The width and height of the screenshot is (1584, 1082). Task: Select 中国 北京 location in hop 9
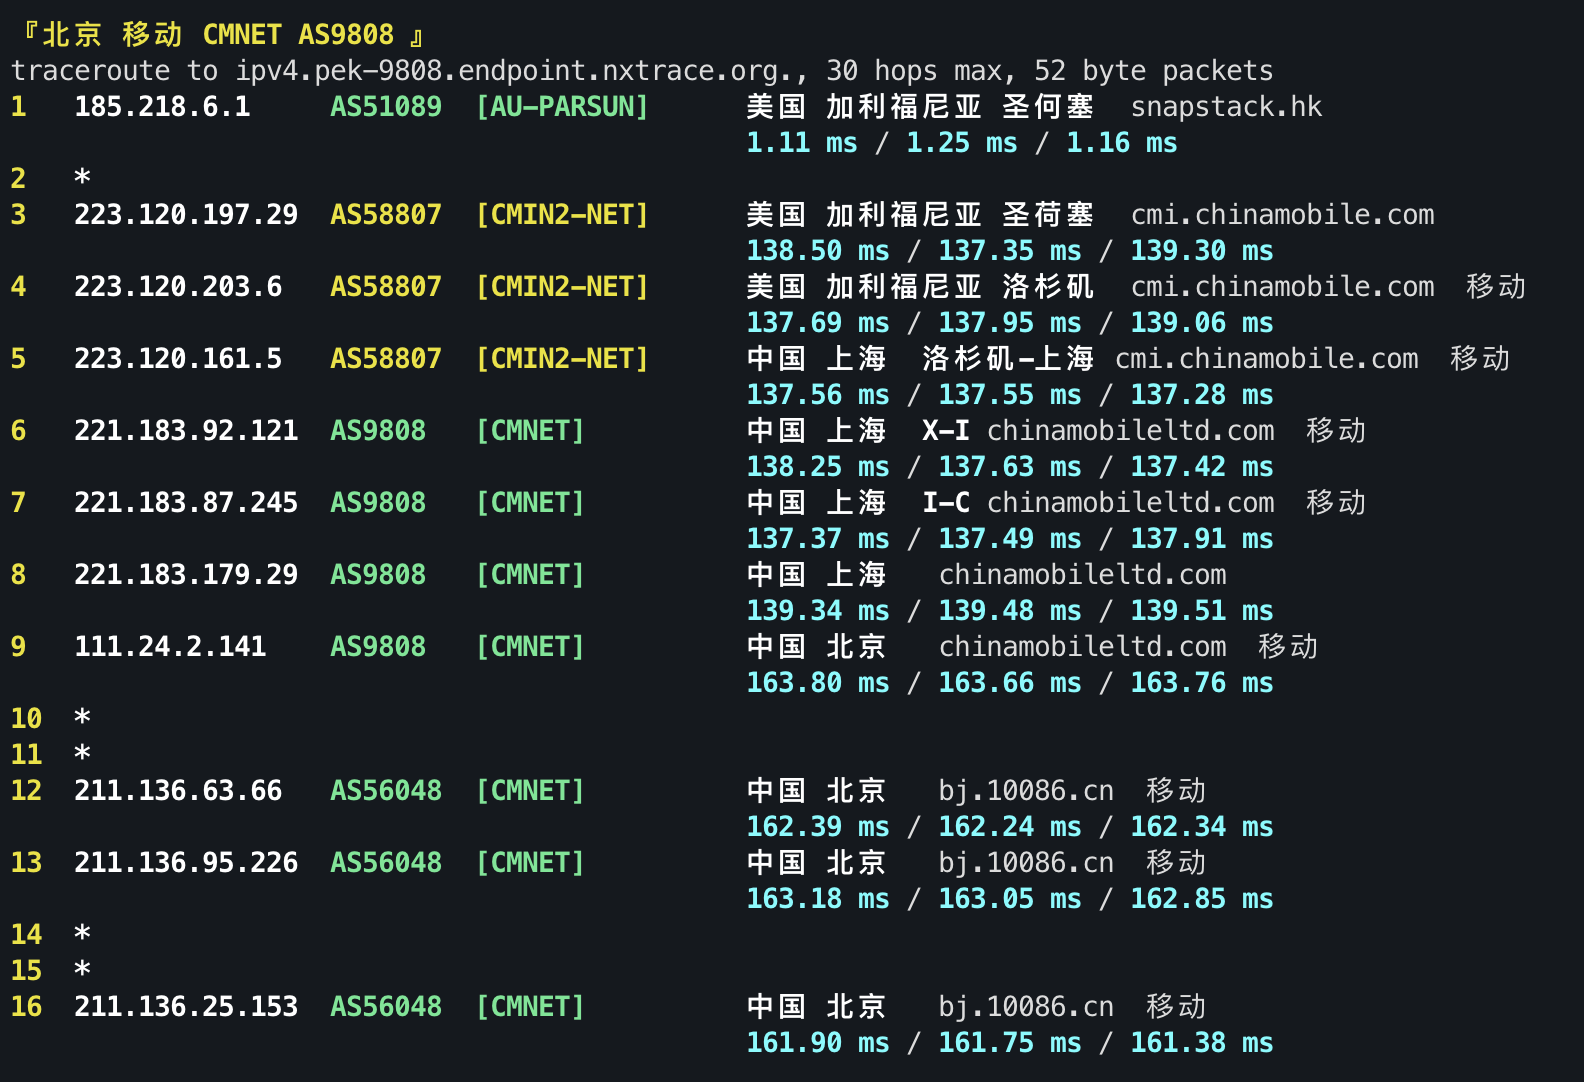816,647
